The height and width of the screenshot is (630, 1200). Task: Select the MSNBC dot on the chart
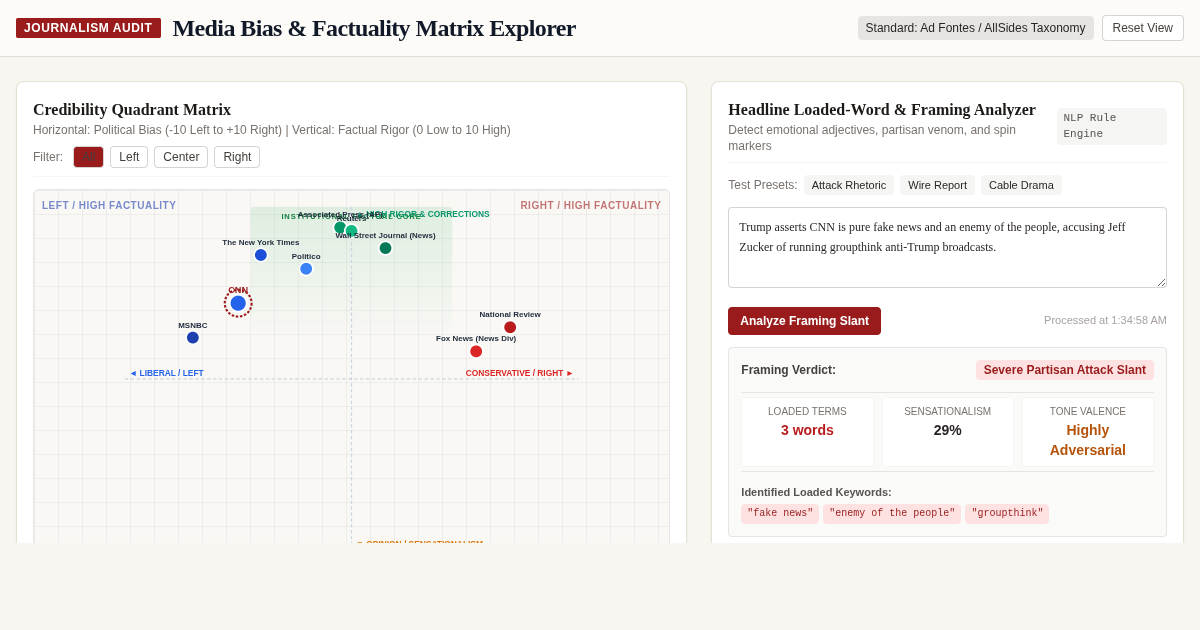point(193,338)
